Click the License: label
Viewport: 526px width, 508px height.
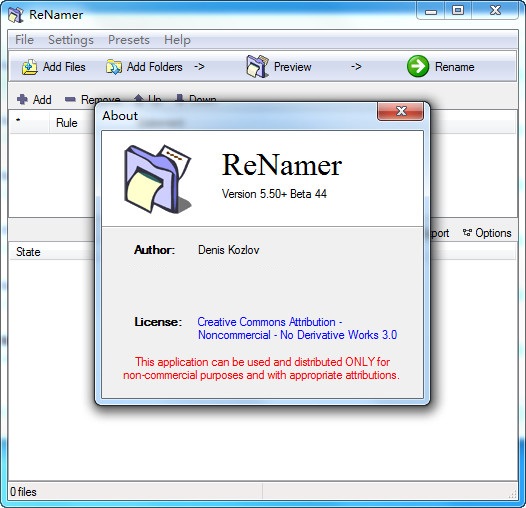(x=158, y=322)
